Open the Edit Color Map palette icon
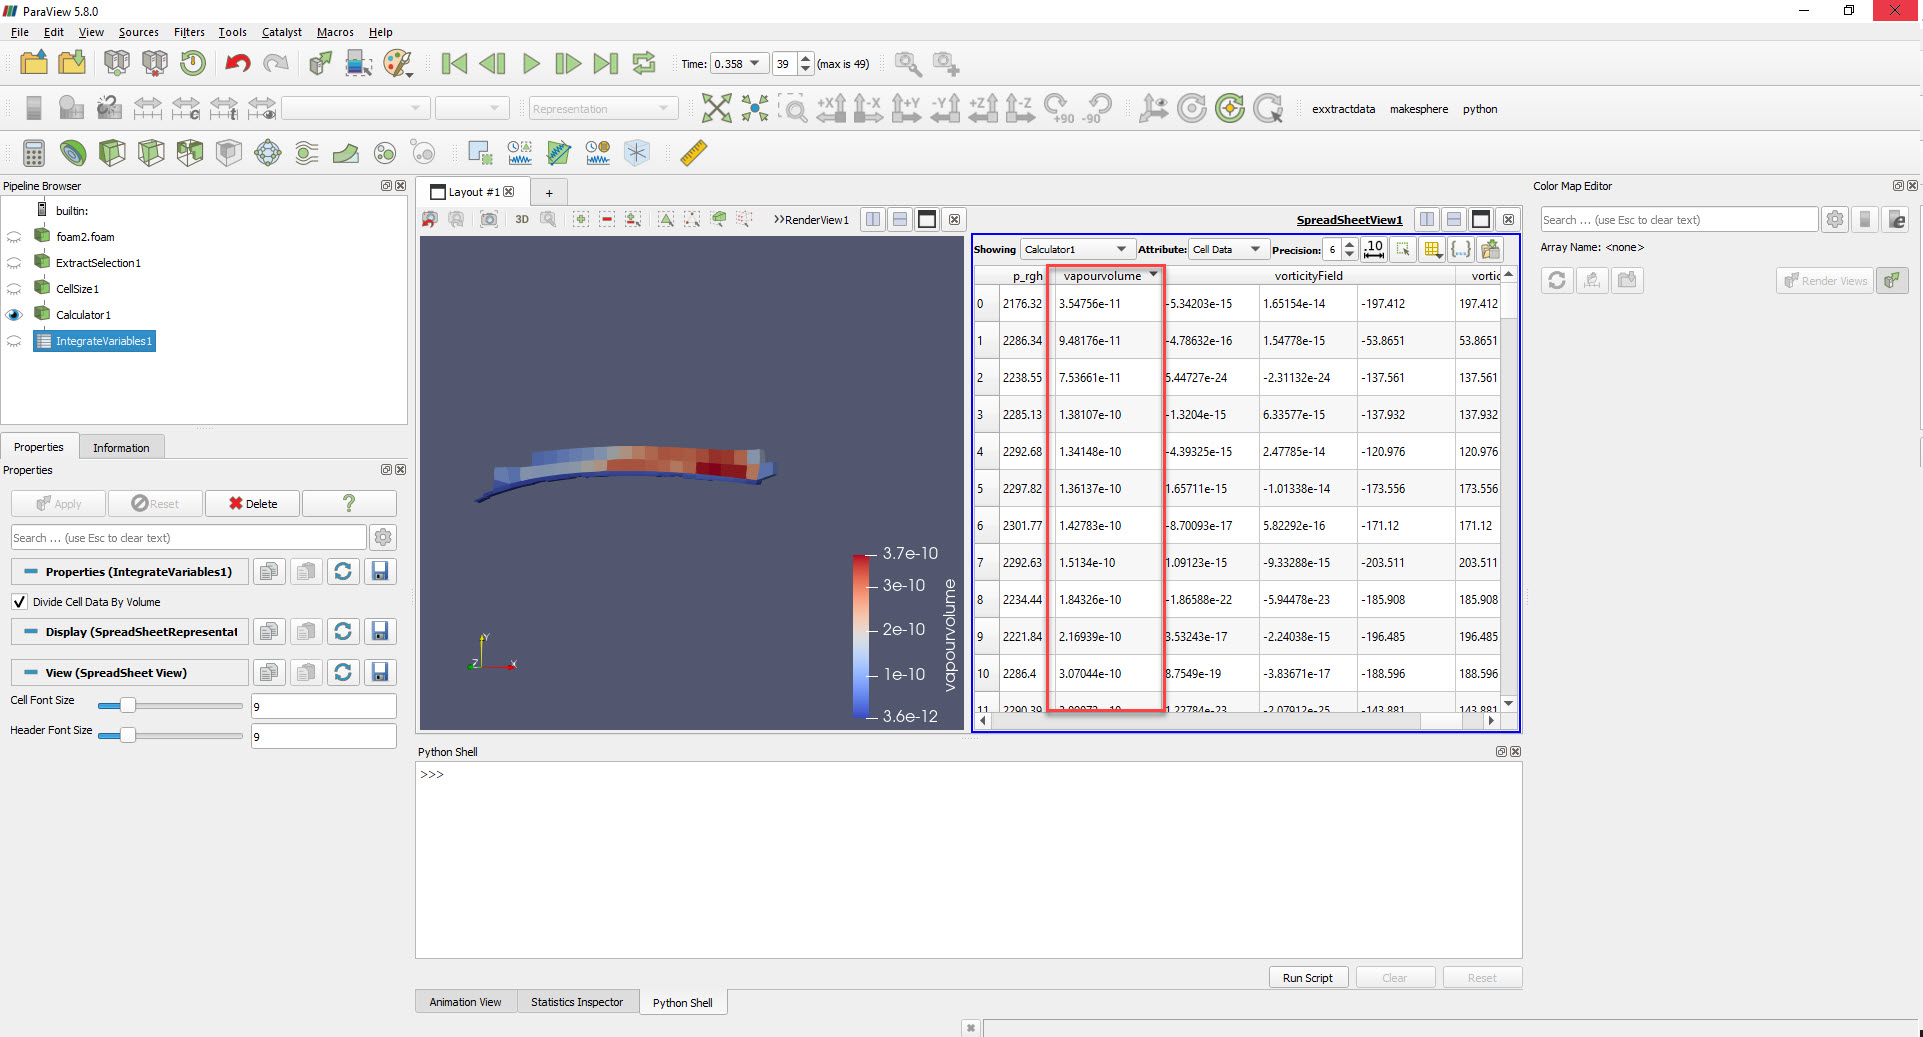This screenshot has height=1037, width=1923. (397, 64)
